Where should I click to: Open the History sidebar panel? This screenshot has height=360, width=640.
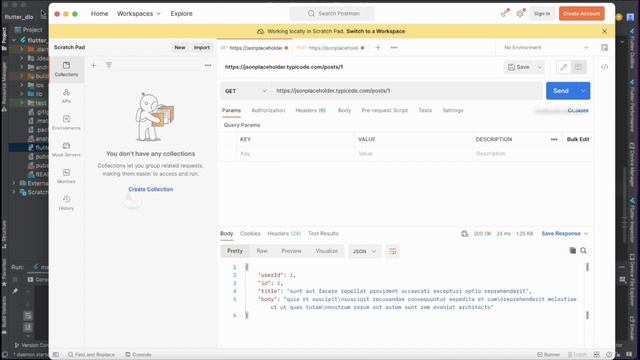point(66,203)
